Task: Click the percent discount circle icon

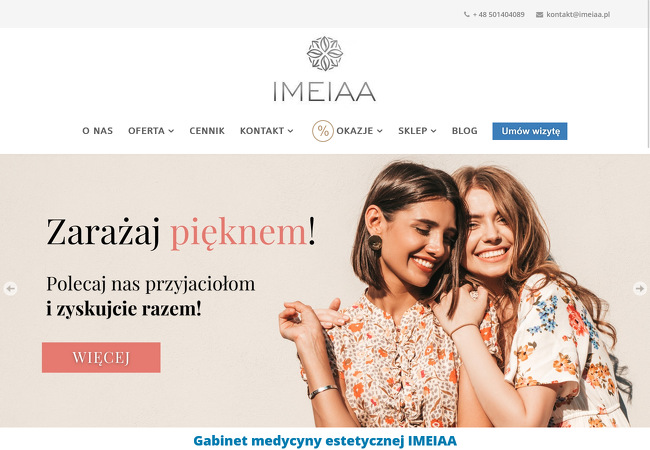Action: [x=323, y=131]
